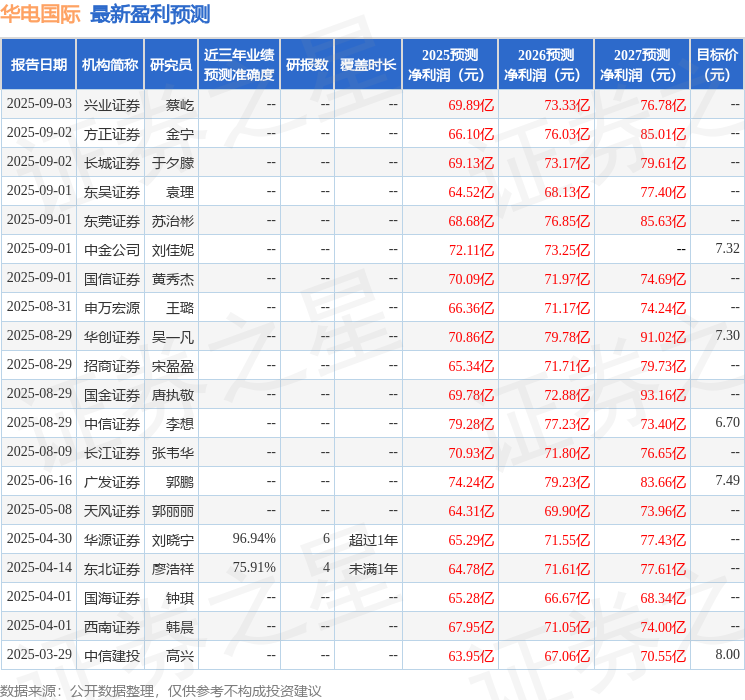Click the 东北证券 institution cell
Screen dimensions: 745x700
pos(112,569)
